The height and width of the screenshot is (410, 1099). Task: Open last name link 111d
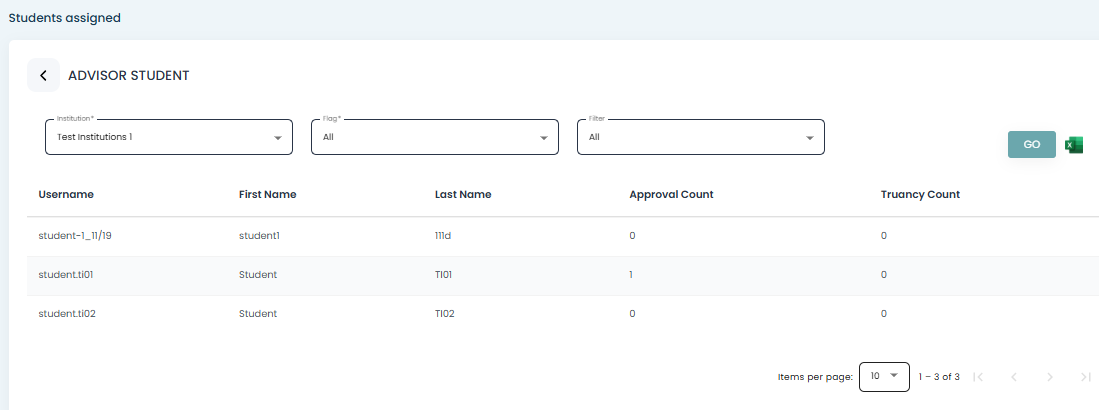click(x=444, y=236)
